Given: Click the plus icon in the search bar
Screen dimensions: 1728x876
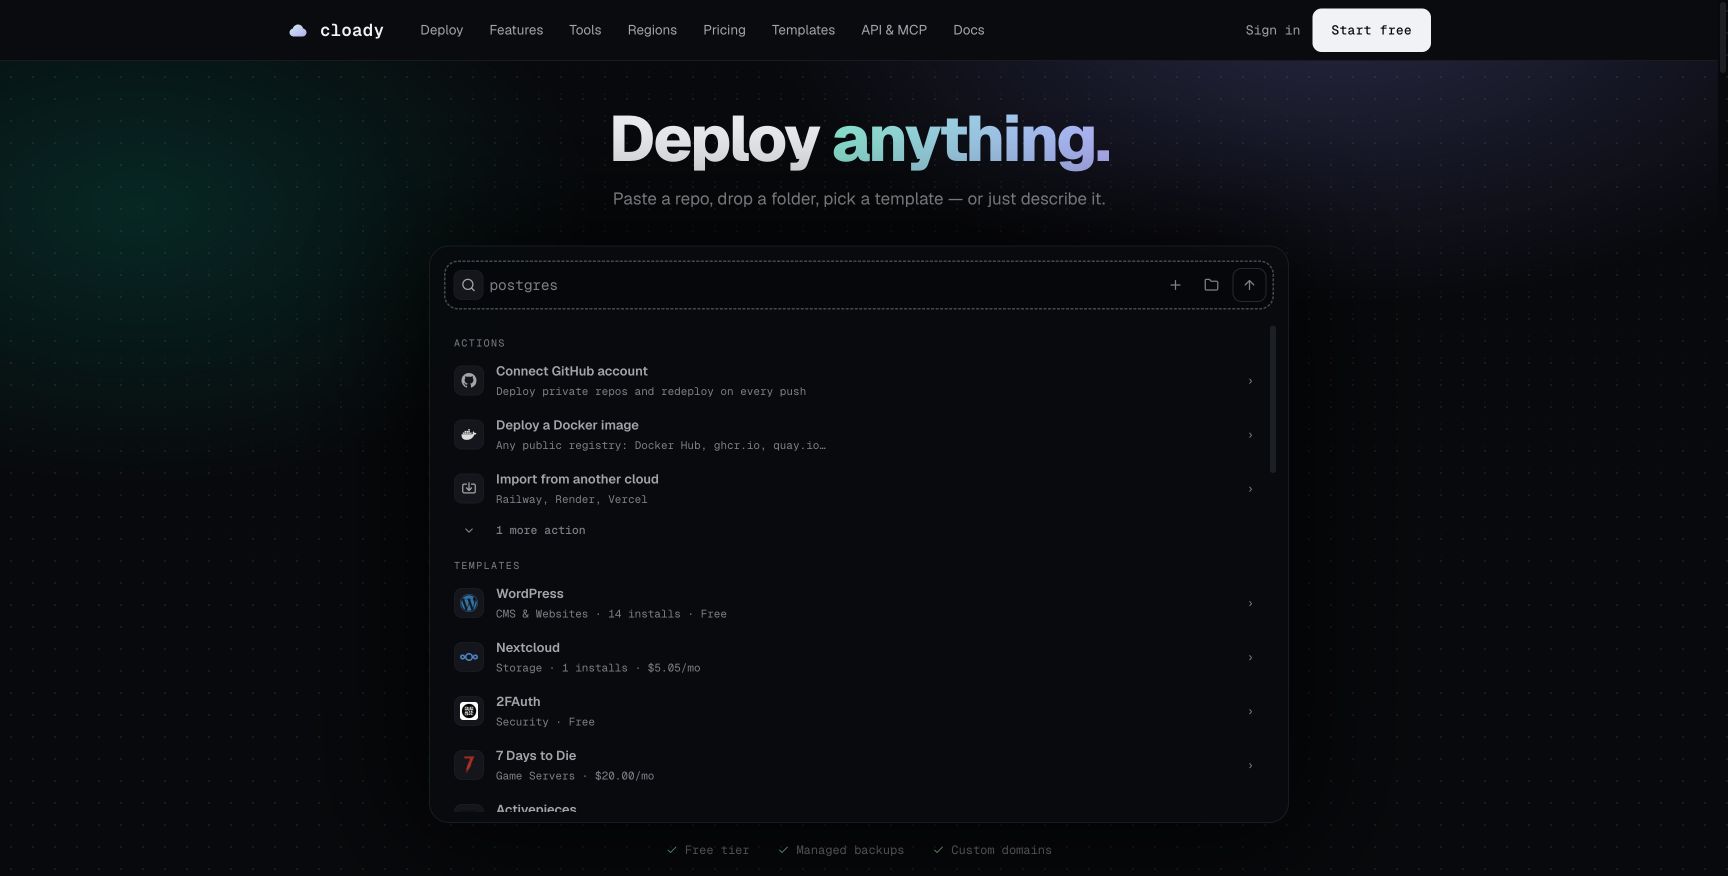Looking at the screenshot, I should 1175,285.
